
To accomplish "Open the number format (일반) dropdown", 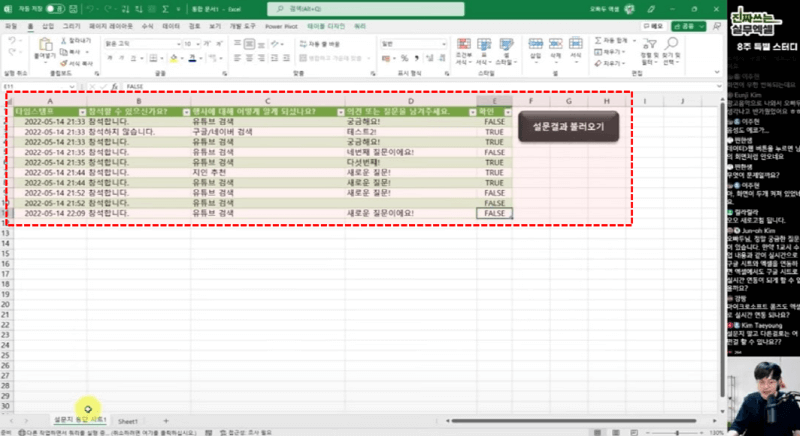I will tap(443, 44).
